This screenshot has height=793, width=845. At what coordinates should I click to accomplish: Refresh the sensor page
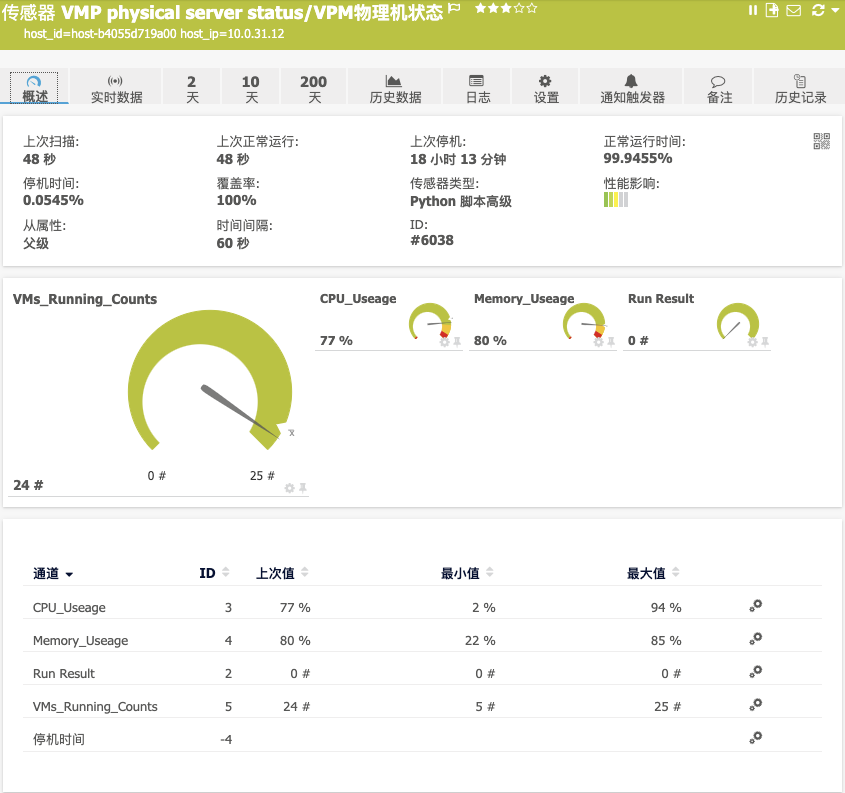[818, 10]
